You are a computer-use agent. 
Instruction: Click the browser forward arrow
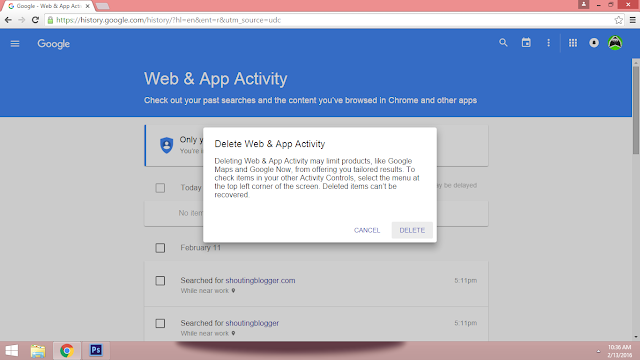[x=22, y=20]
